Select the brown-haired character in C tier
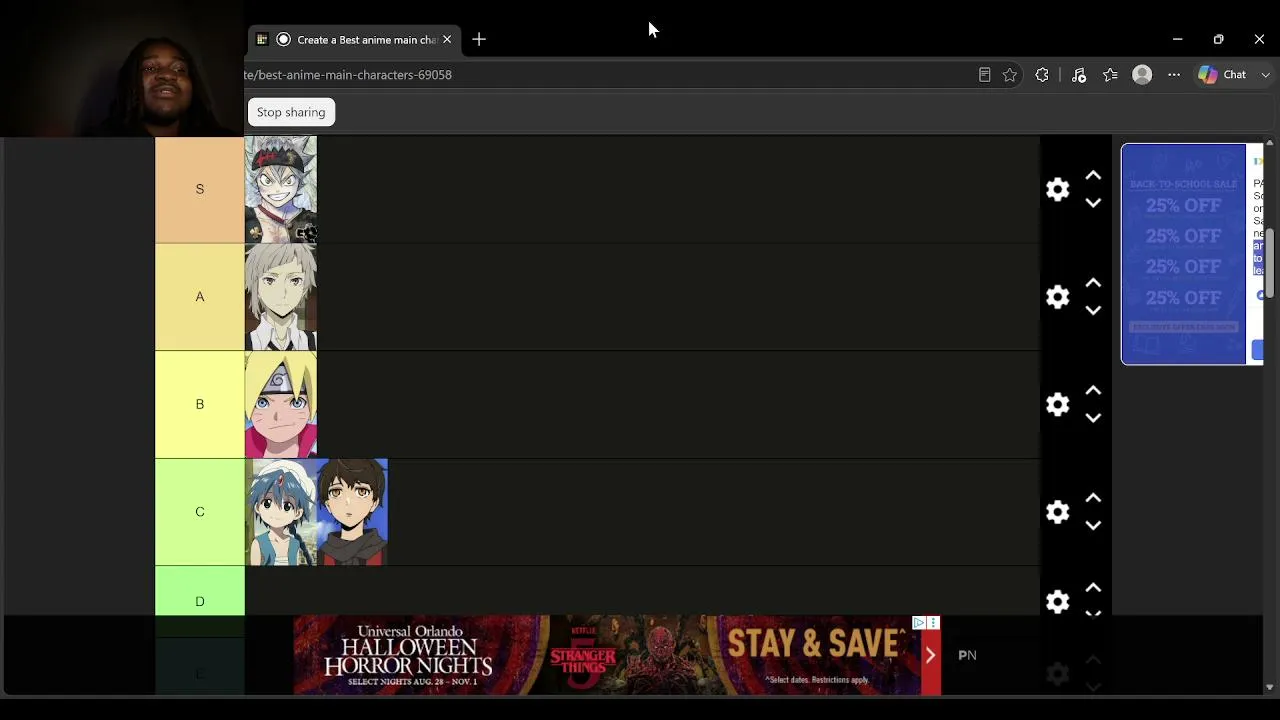The height and width of the screenshot is (720, 1280). [x=352, y=512]
